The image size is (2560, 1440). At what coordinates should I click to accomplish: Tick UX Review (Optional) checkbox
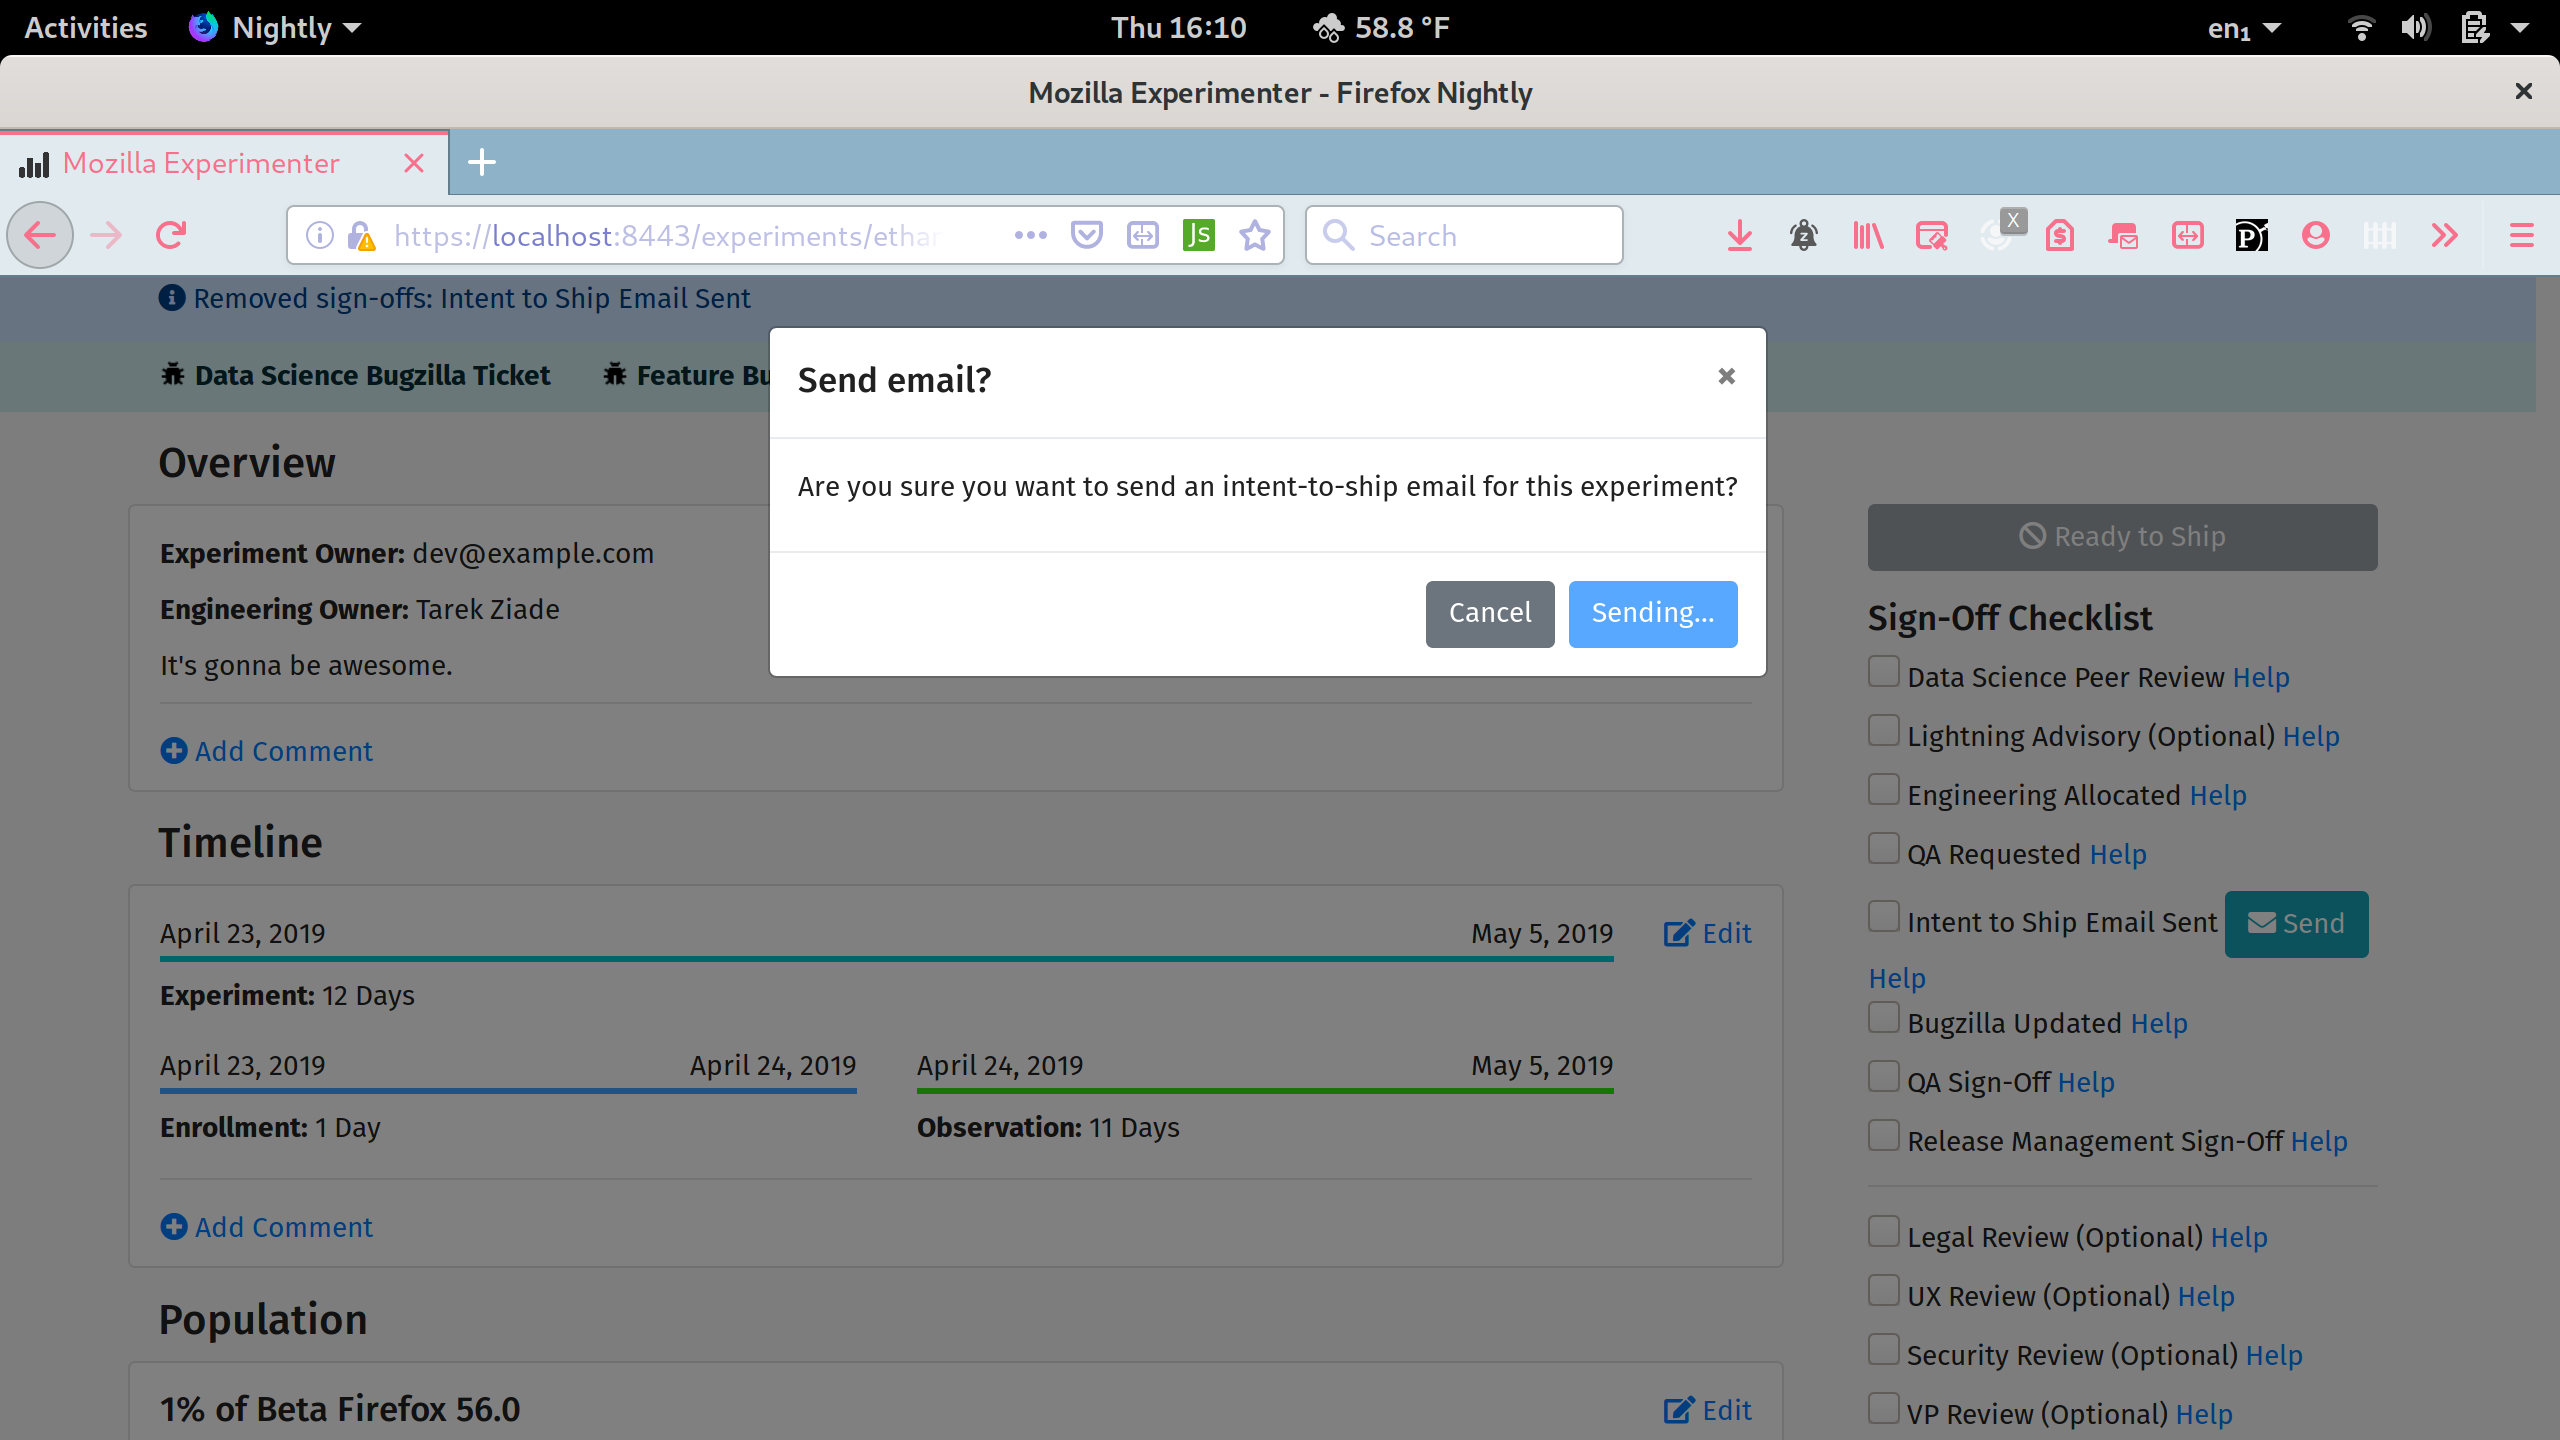coord(1884,1291)
